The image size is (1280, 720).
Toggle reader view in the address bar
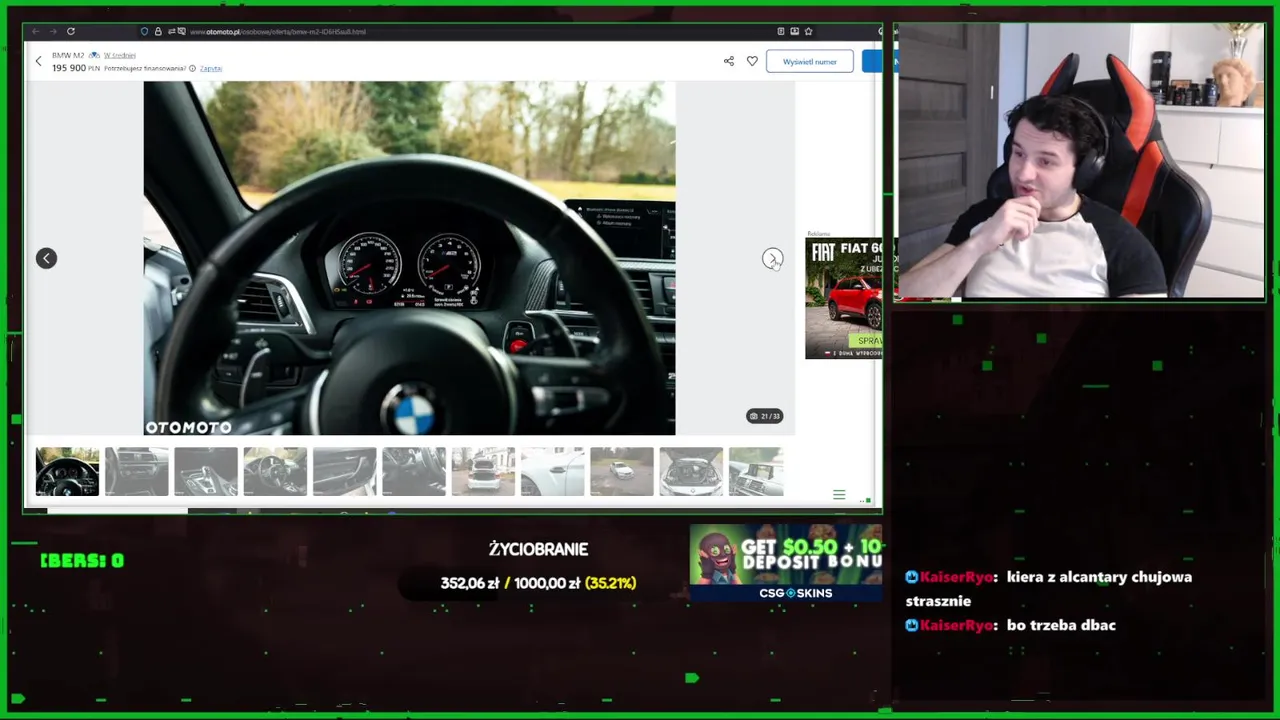click(781, 31)
